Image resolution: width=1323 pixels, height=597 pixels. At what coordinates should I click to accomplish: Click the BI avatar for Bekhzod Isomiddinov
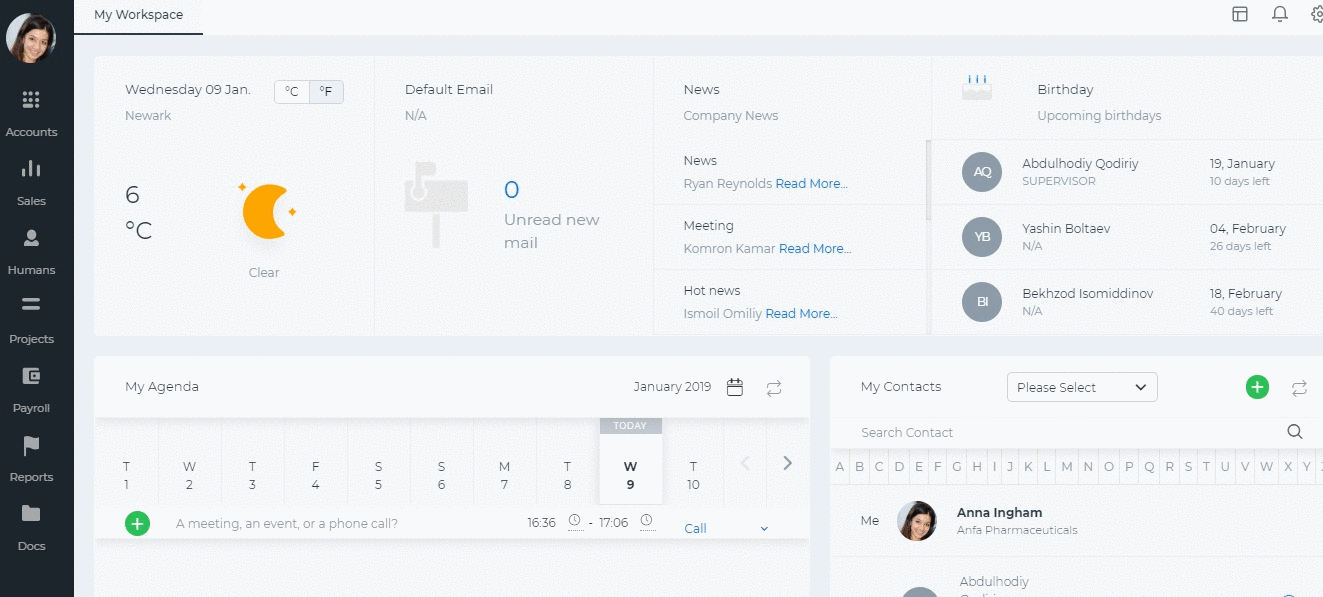[981, 301]
